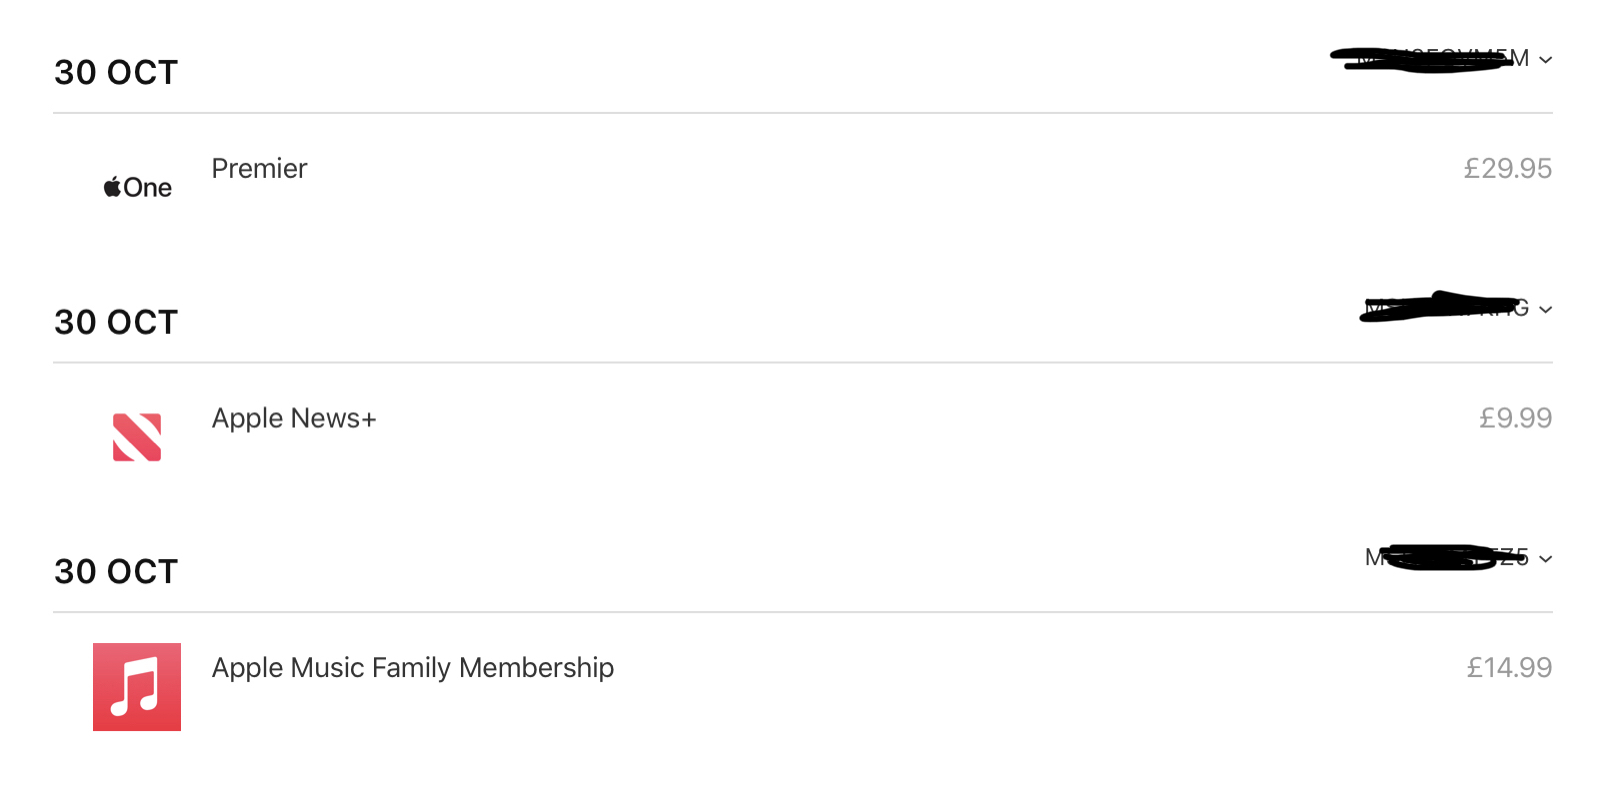Image resolution: width=1615 pixels, height=787 pixels.
Task: Click the £9.99 price
Action: click(1515, 418)
